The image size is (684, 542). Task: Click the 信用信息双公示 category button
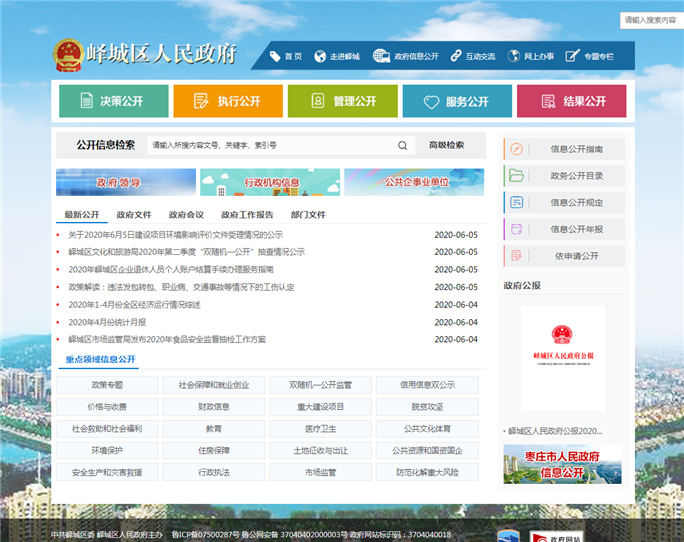(427, 385)
